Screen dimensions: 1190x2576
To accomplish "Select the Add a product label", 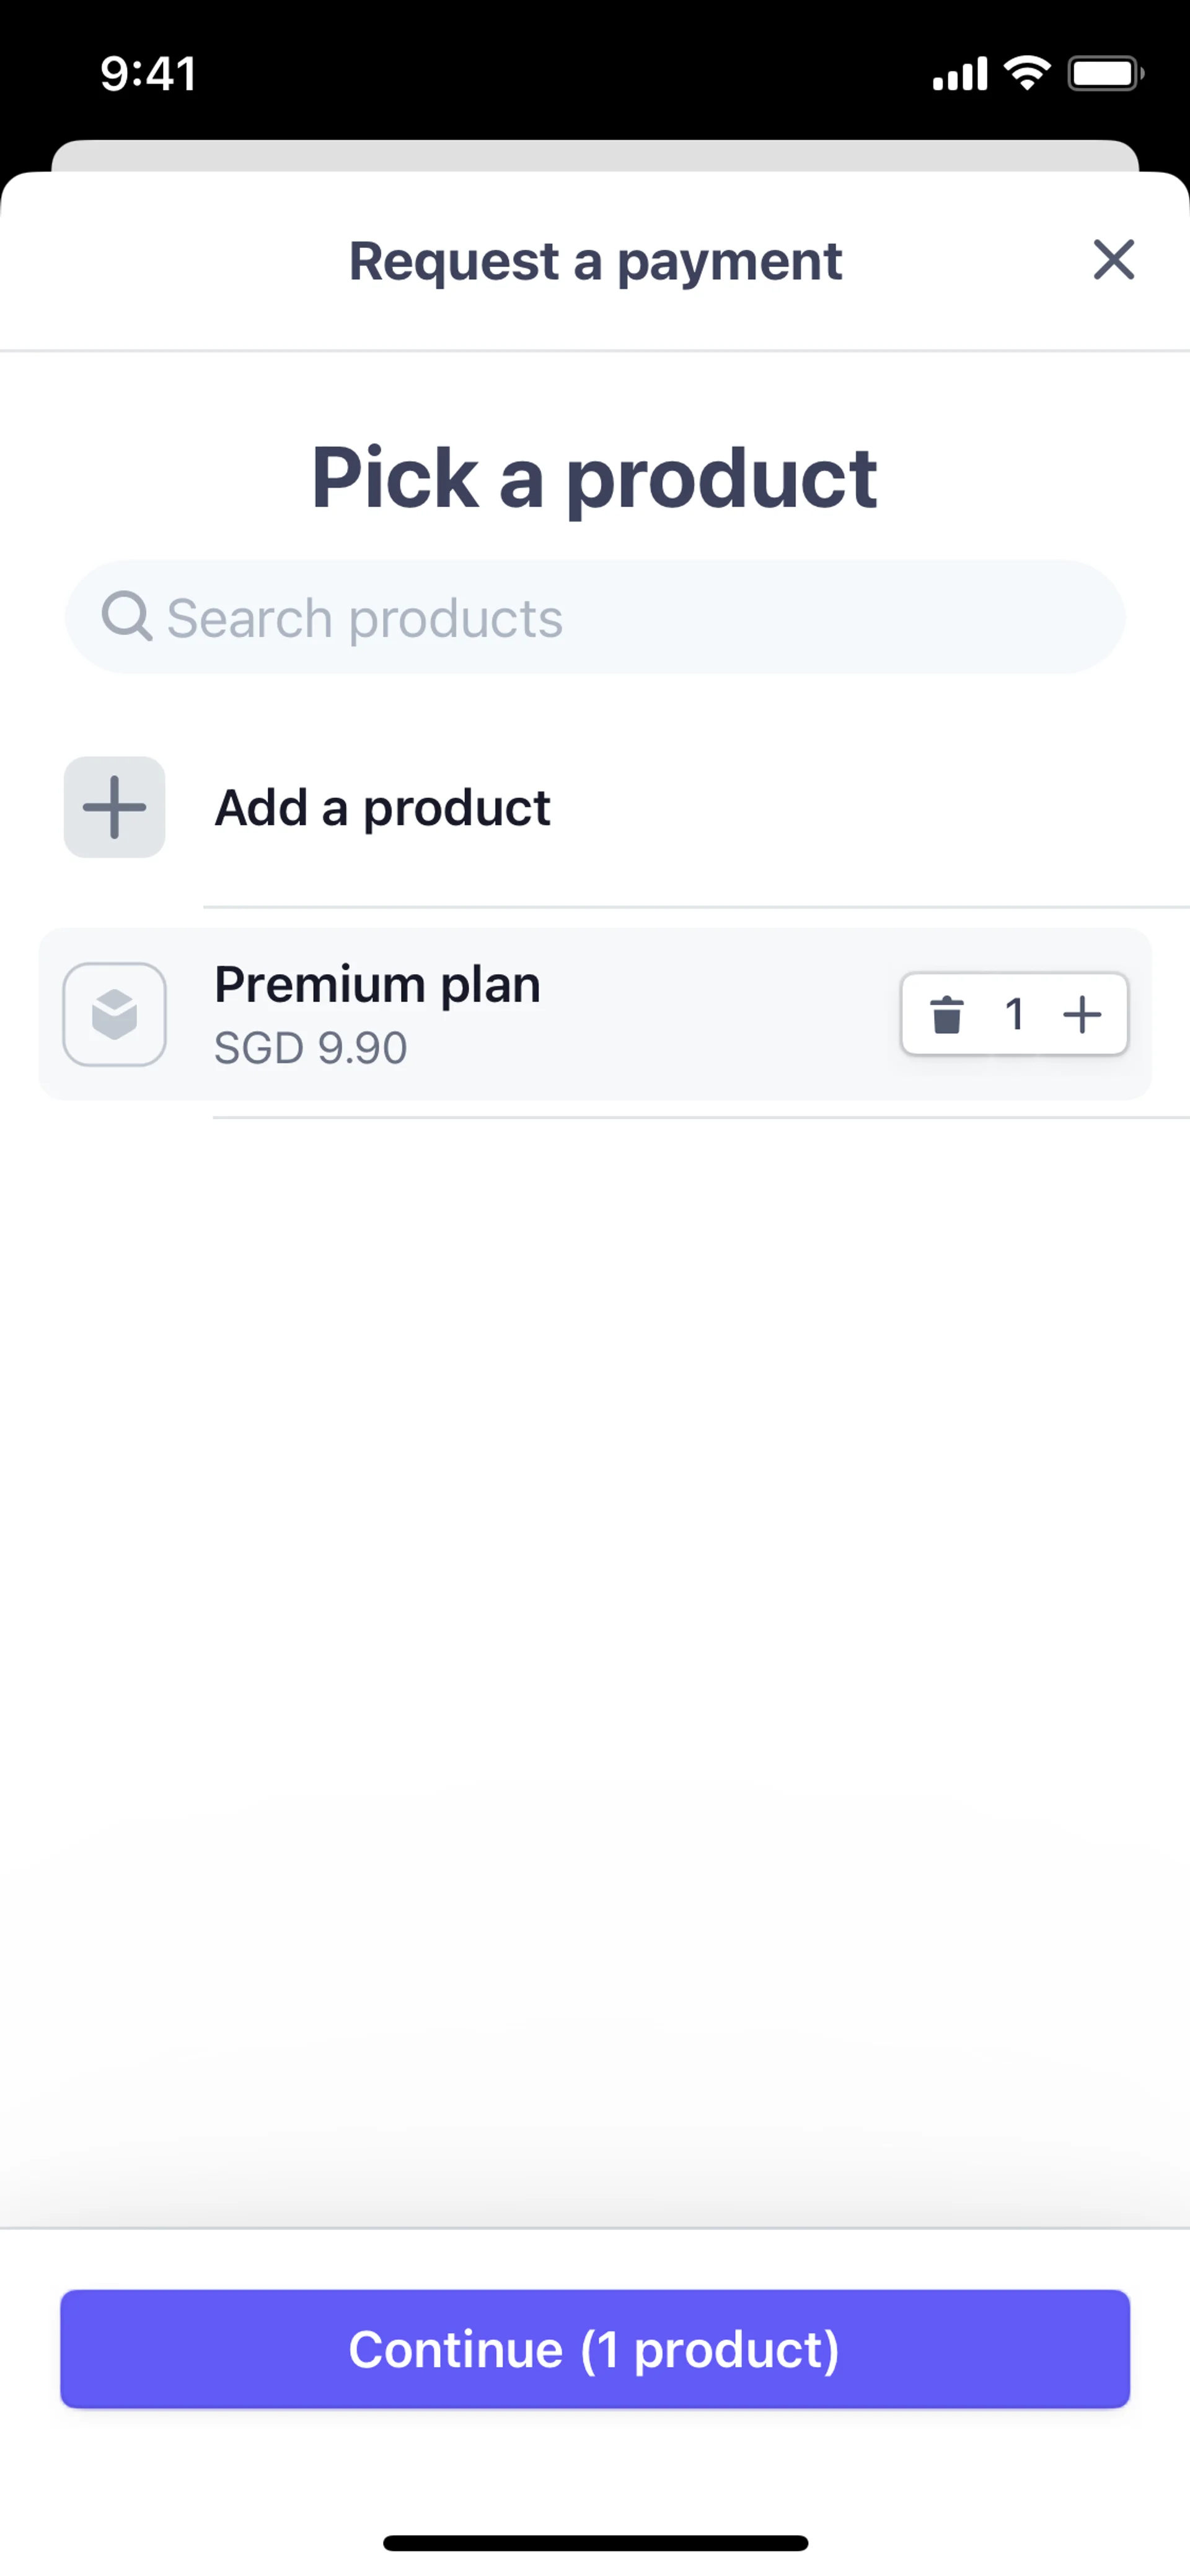I will (382, 808).
